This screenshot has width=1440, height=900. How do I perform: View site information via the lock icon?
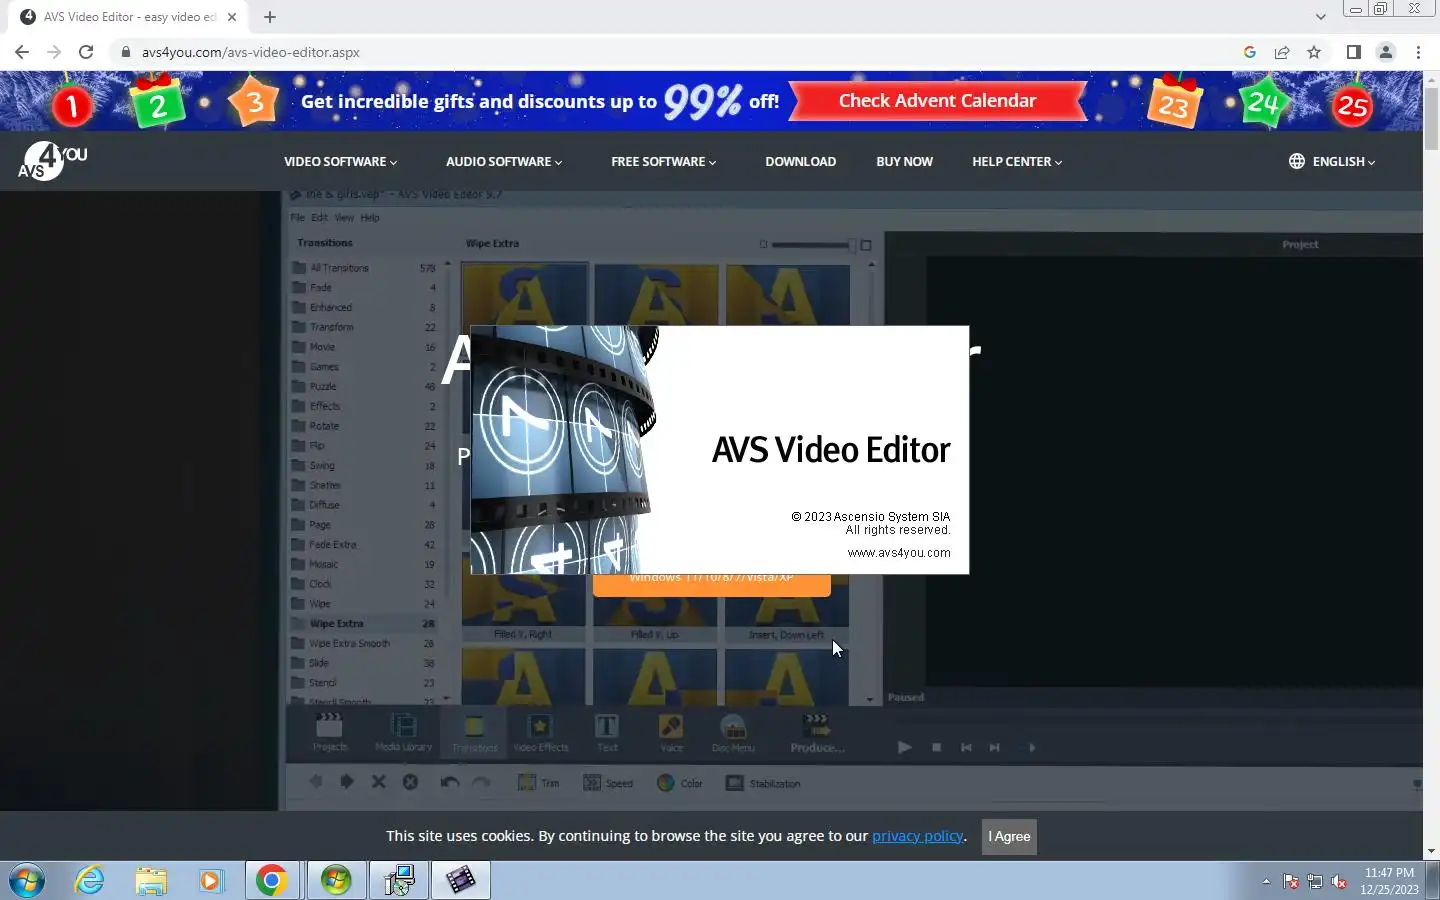pyautogui.click(x=126, y=52)
